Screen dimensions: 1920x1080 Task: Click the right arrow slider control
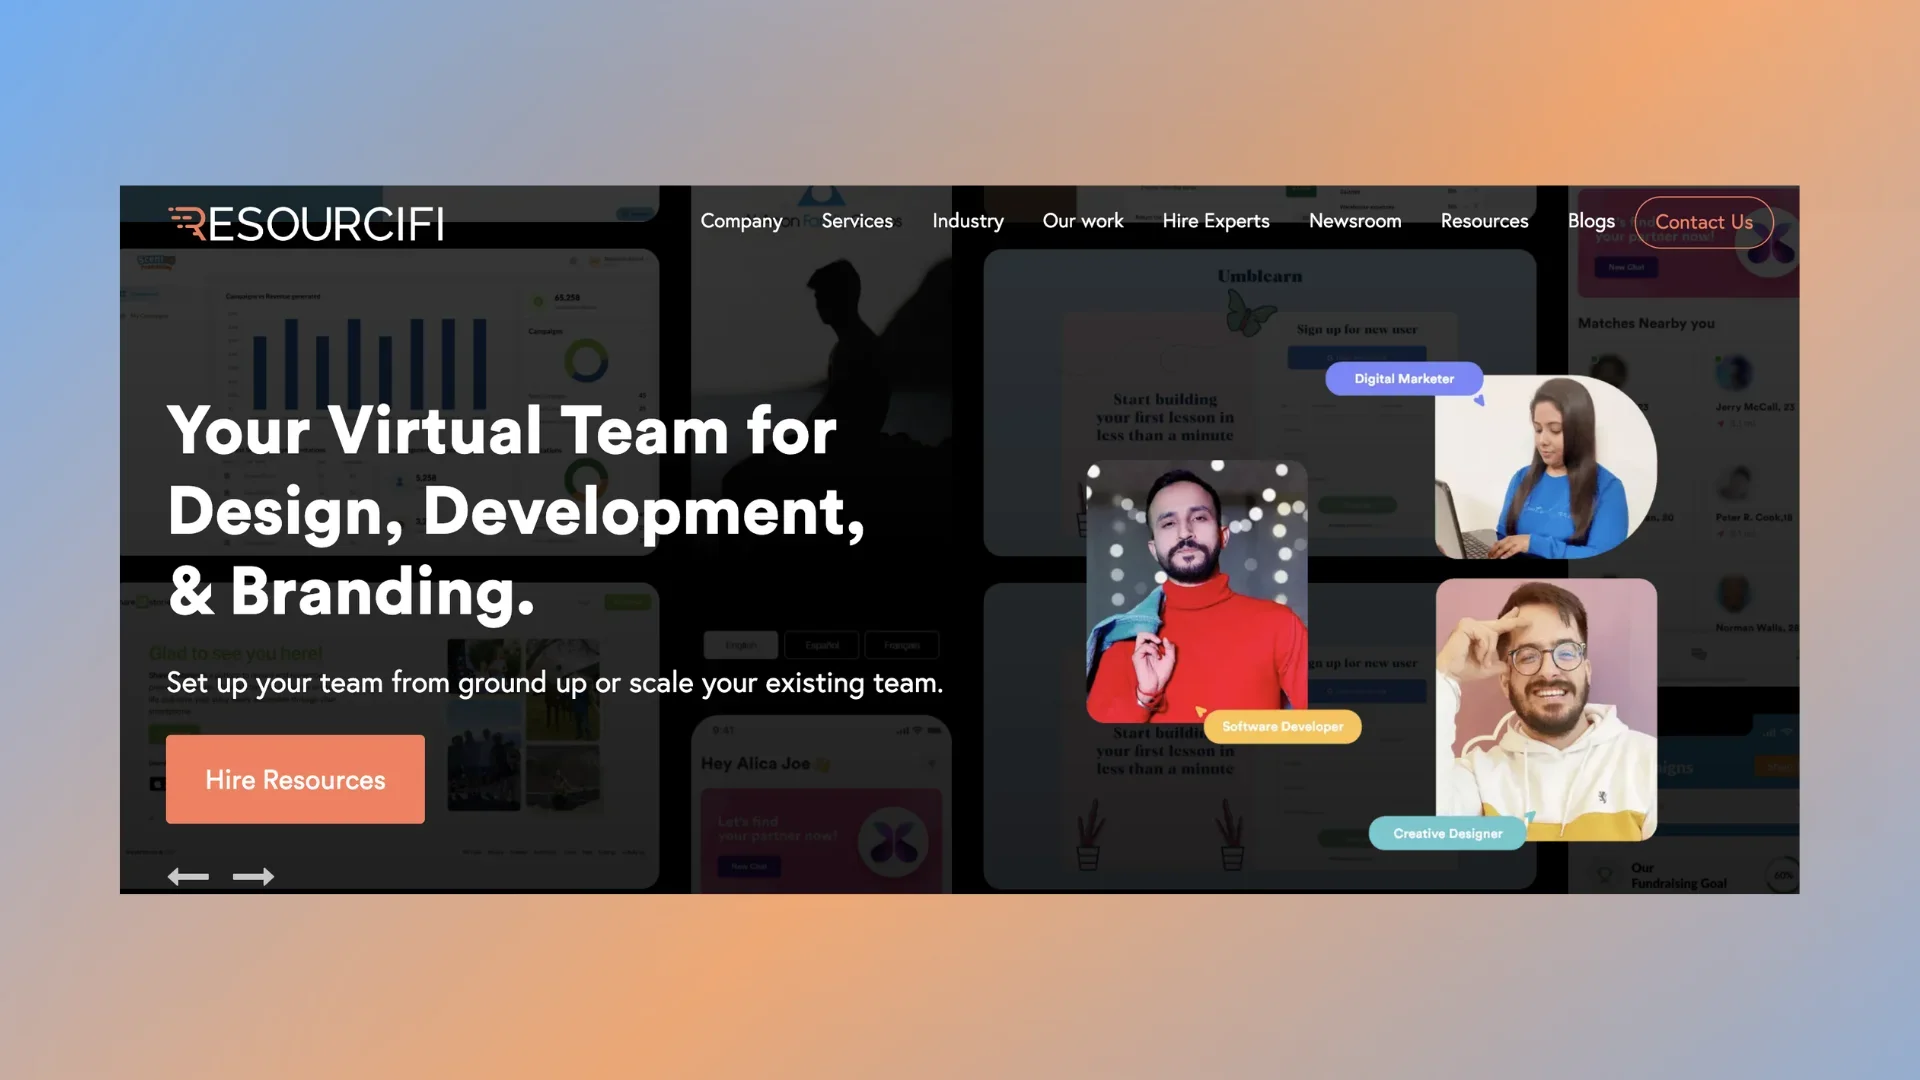pos(253,877)
